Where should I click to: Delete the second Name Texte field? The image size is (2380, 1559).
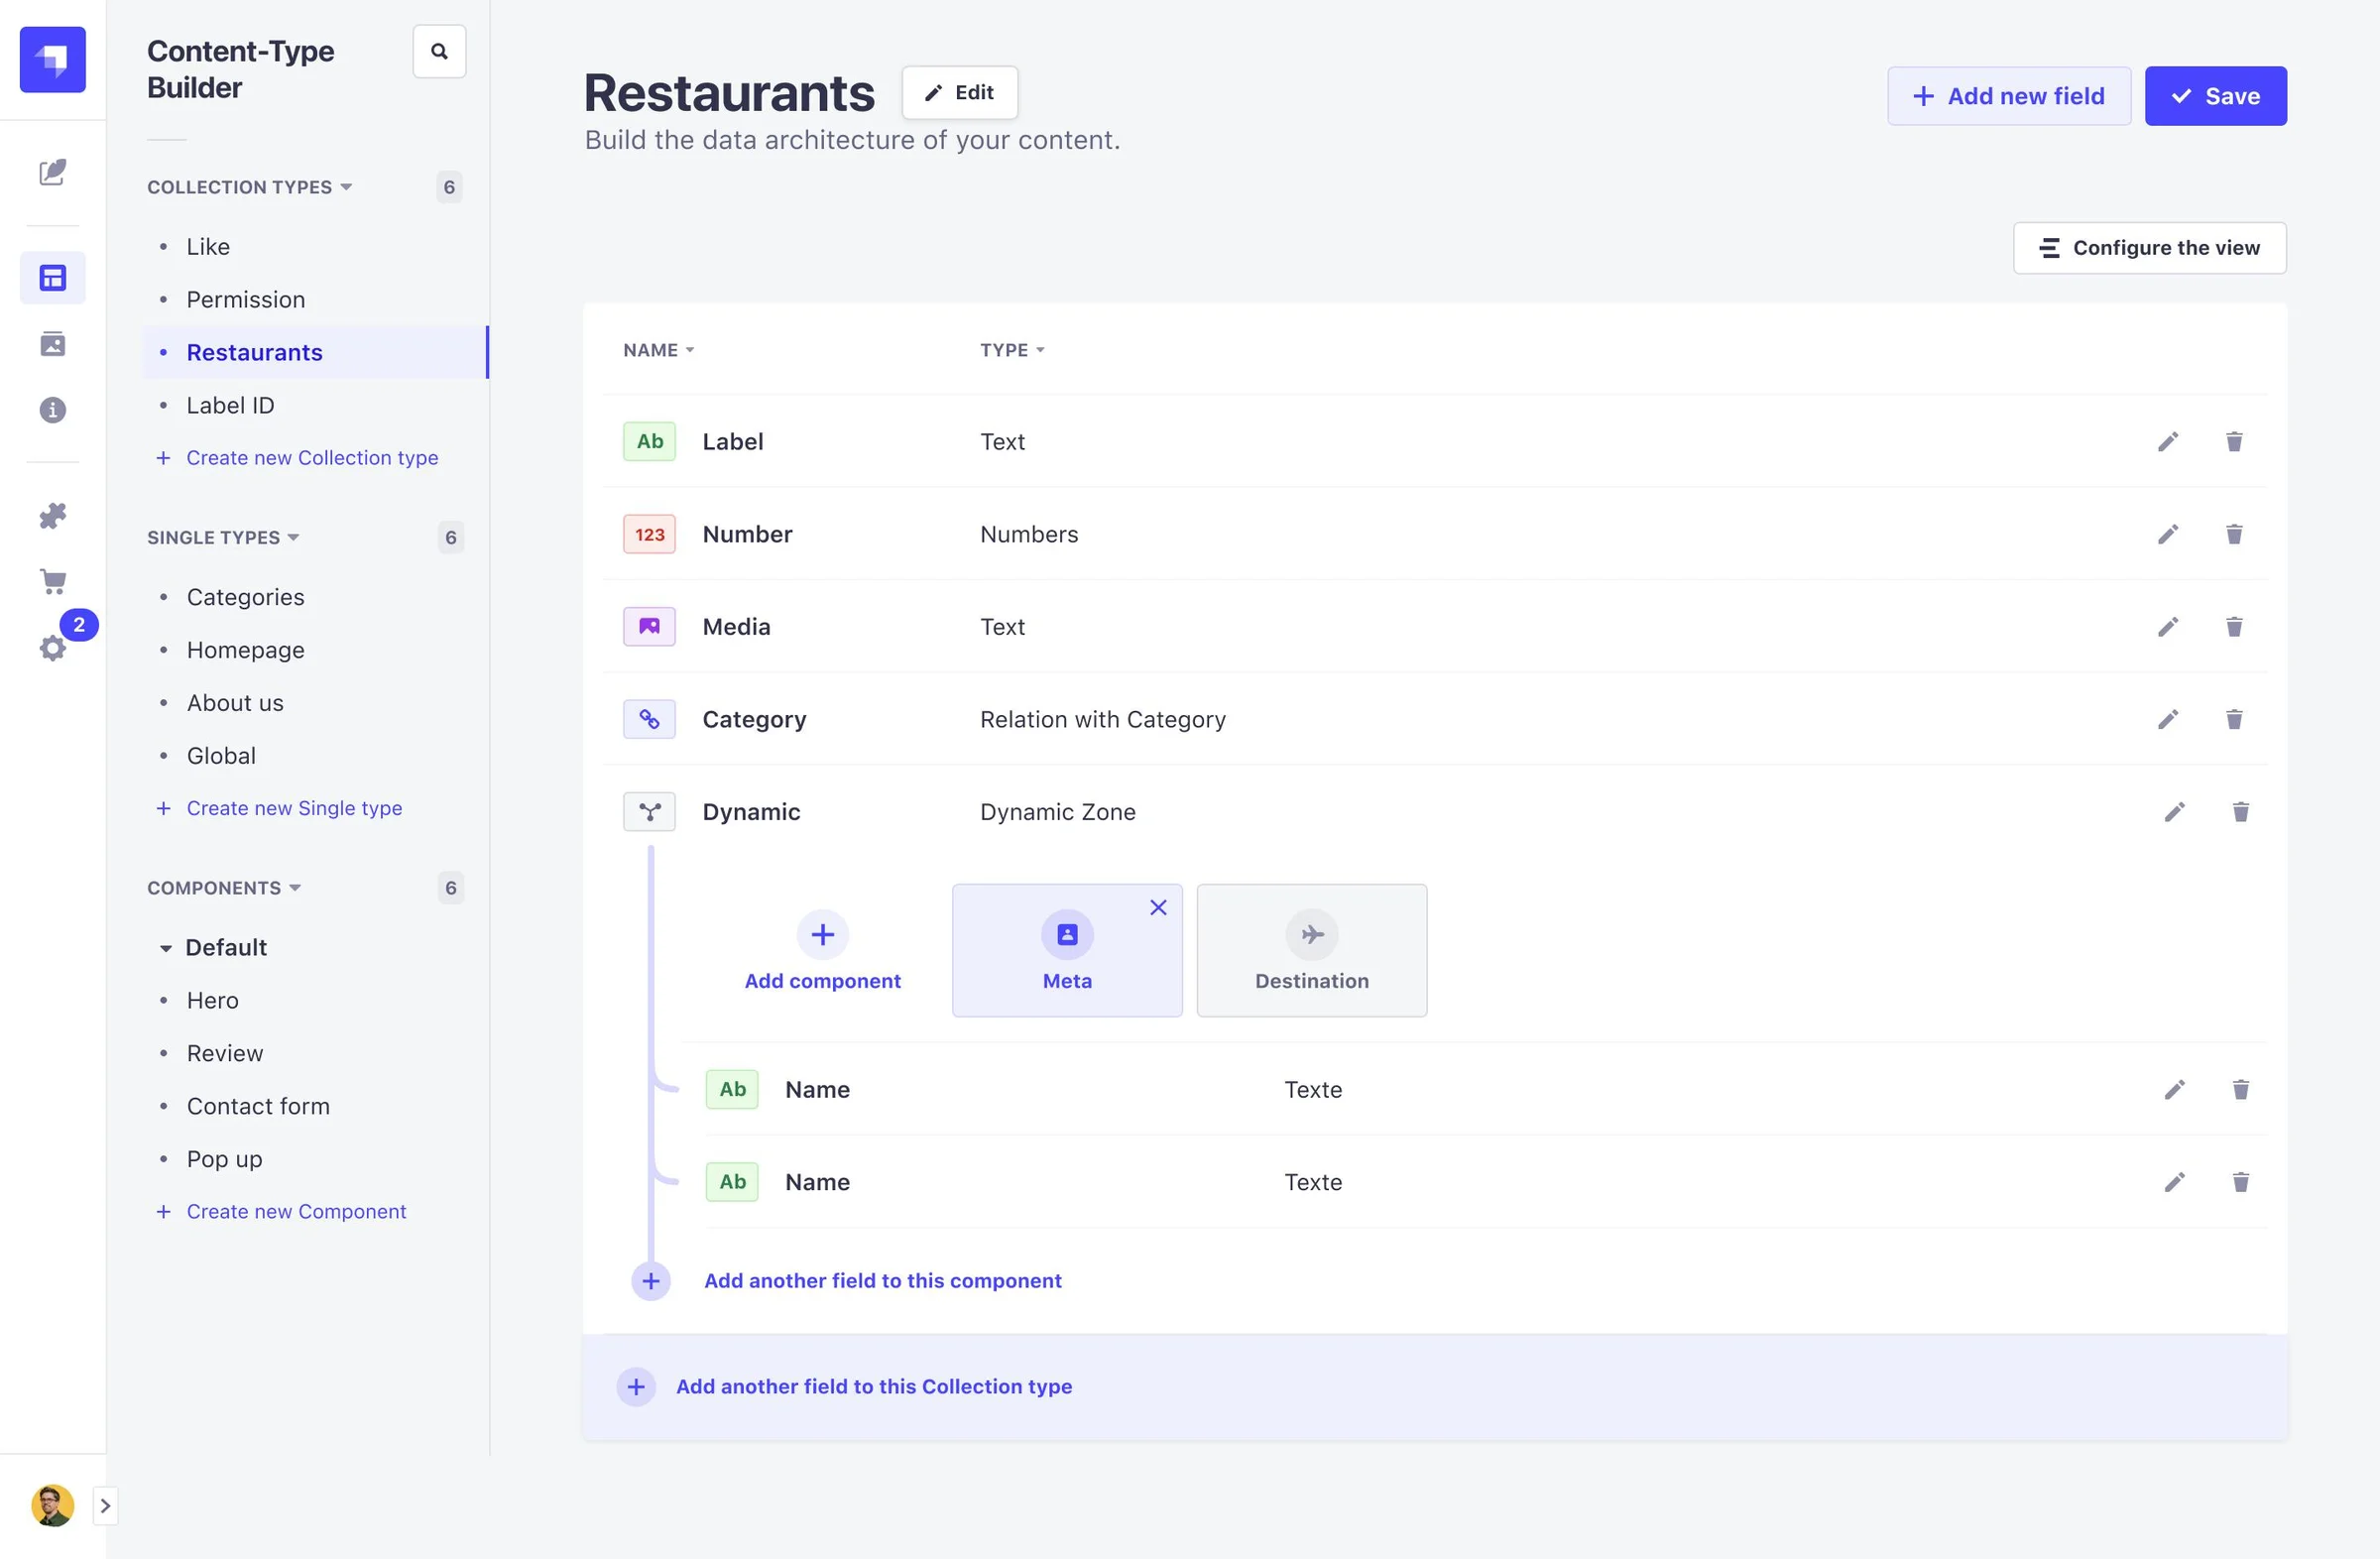[x=2241, y=1182]
